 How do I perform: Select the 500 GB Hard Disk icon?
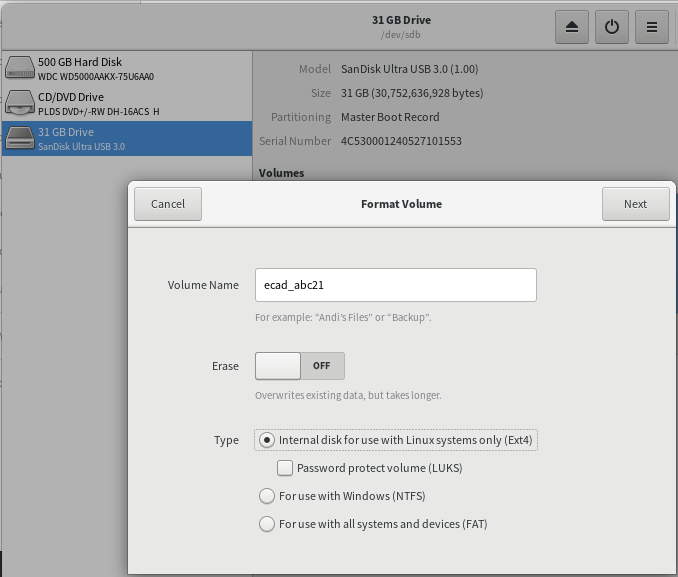20,68
